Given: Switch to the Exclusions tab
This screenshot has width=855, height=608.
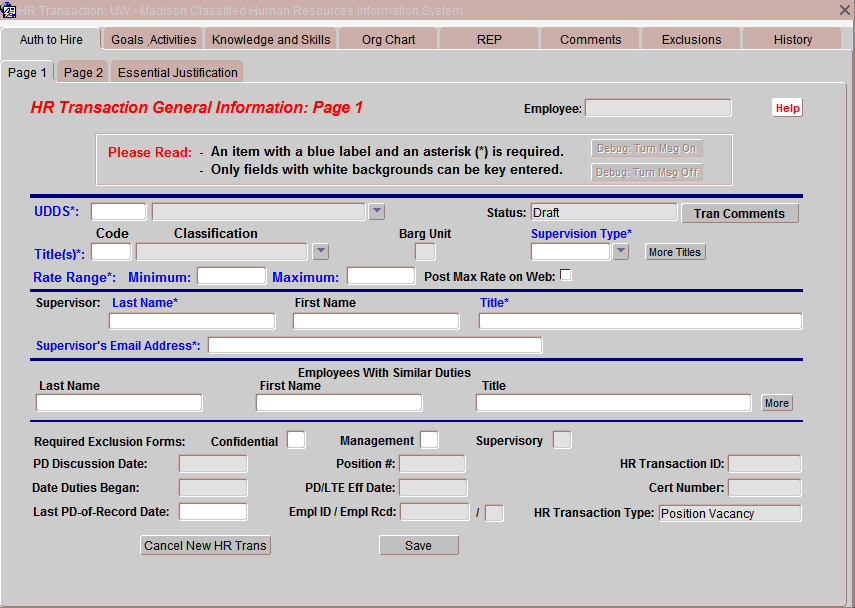Looking at the screenshot, I should (691, 40).
